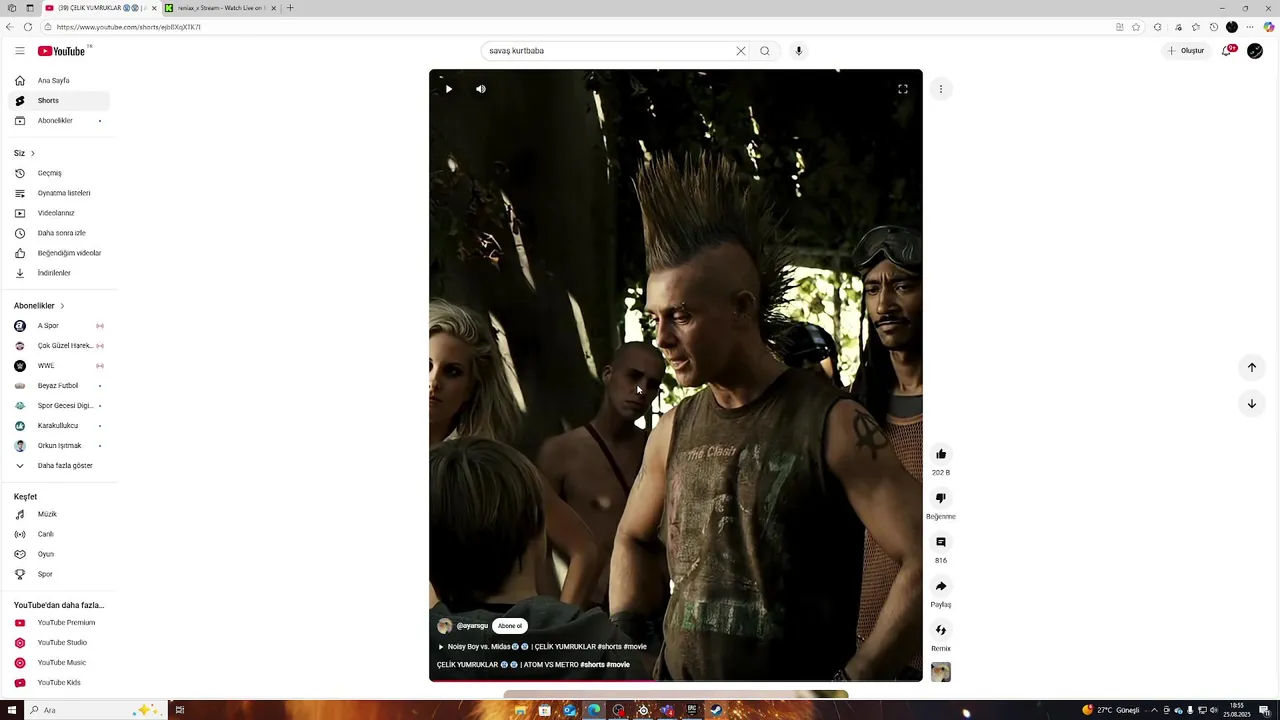The height and width of the screenshot is (720, 1280).
Task: Remix this Short
Action: [941, 630]
